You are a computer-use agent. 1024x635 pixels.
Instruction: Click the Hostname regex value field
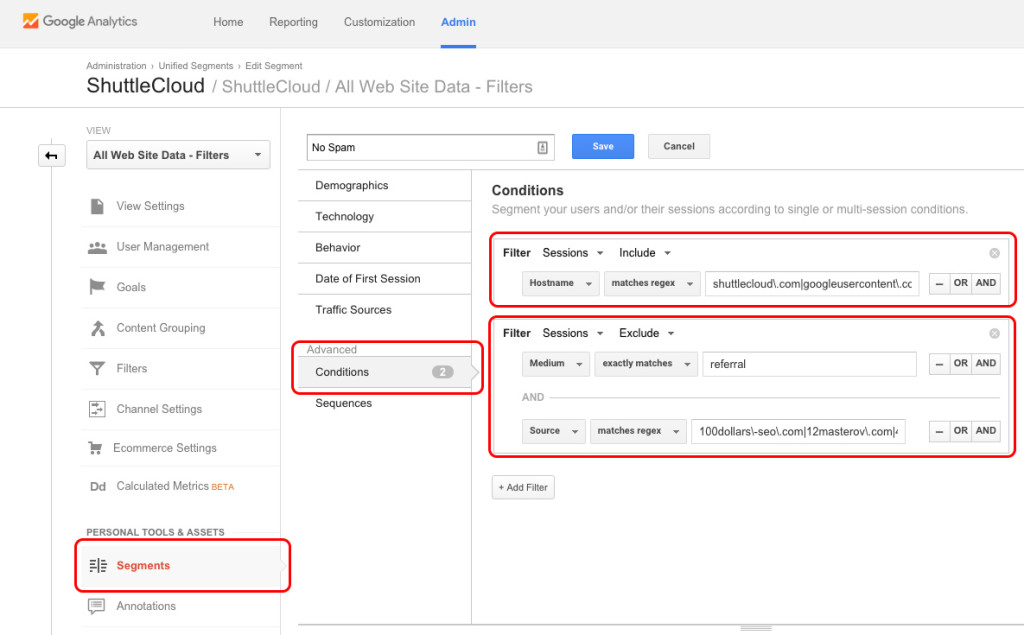[x=812, y=284]
